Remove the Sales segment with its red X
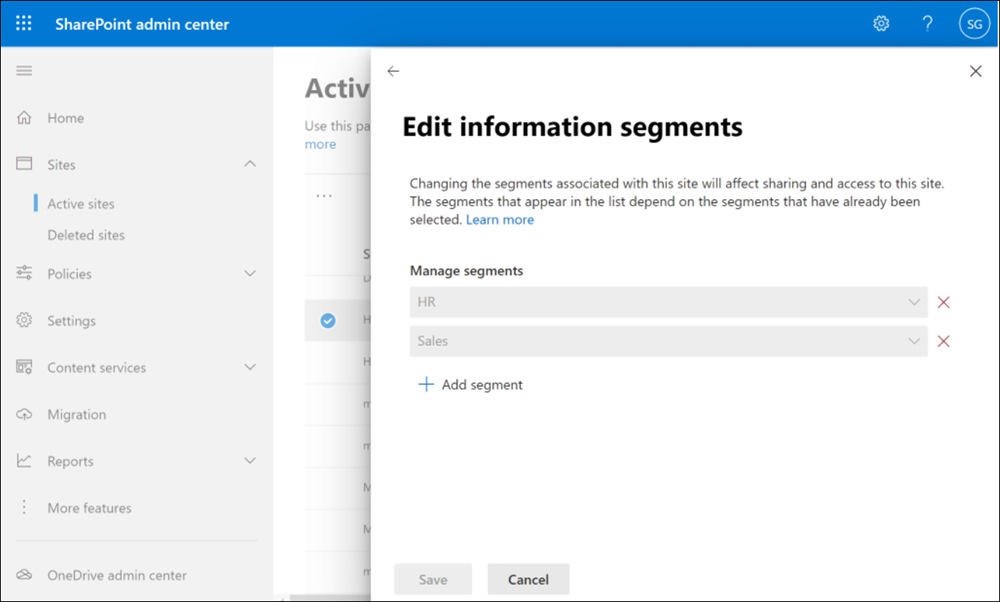1000x602 pixels. [x=943, y=341]
